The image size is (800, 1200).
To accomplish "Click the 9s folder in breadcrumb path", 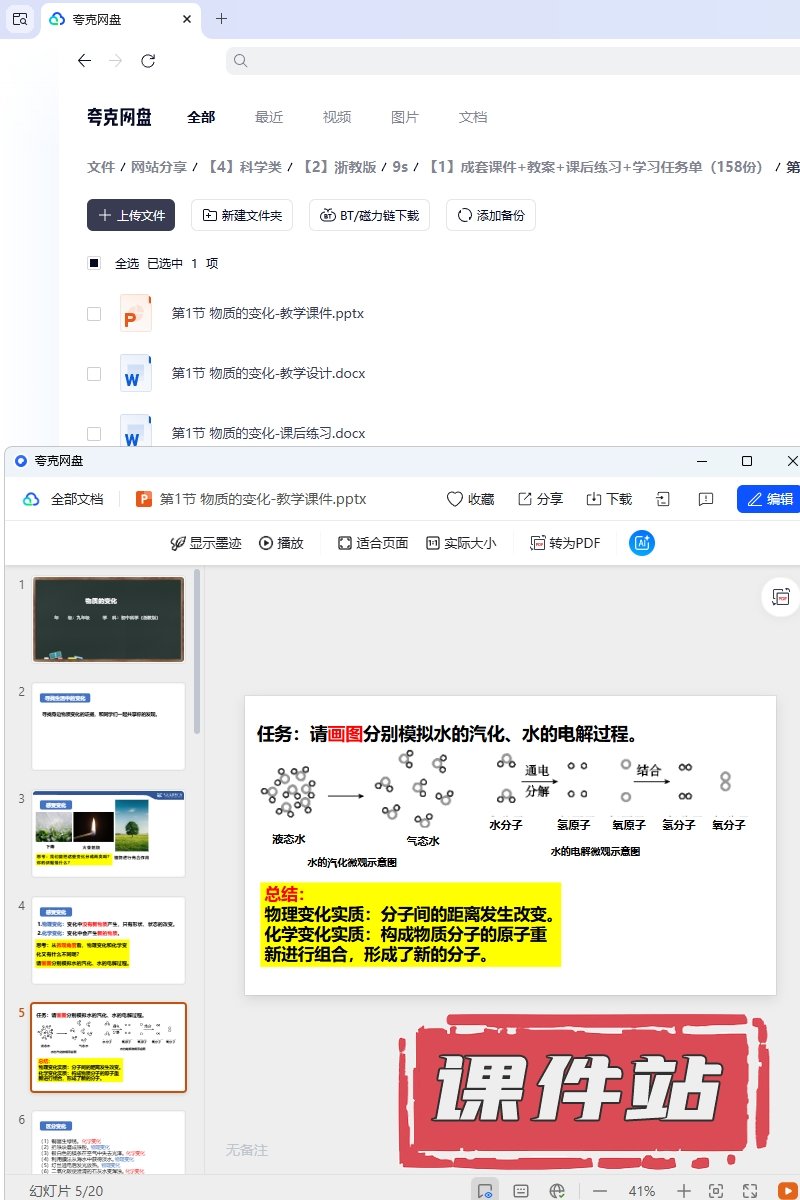I will [x=400, y=167].
